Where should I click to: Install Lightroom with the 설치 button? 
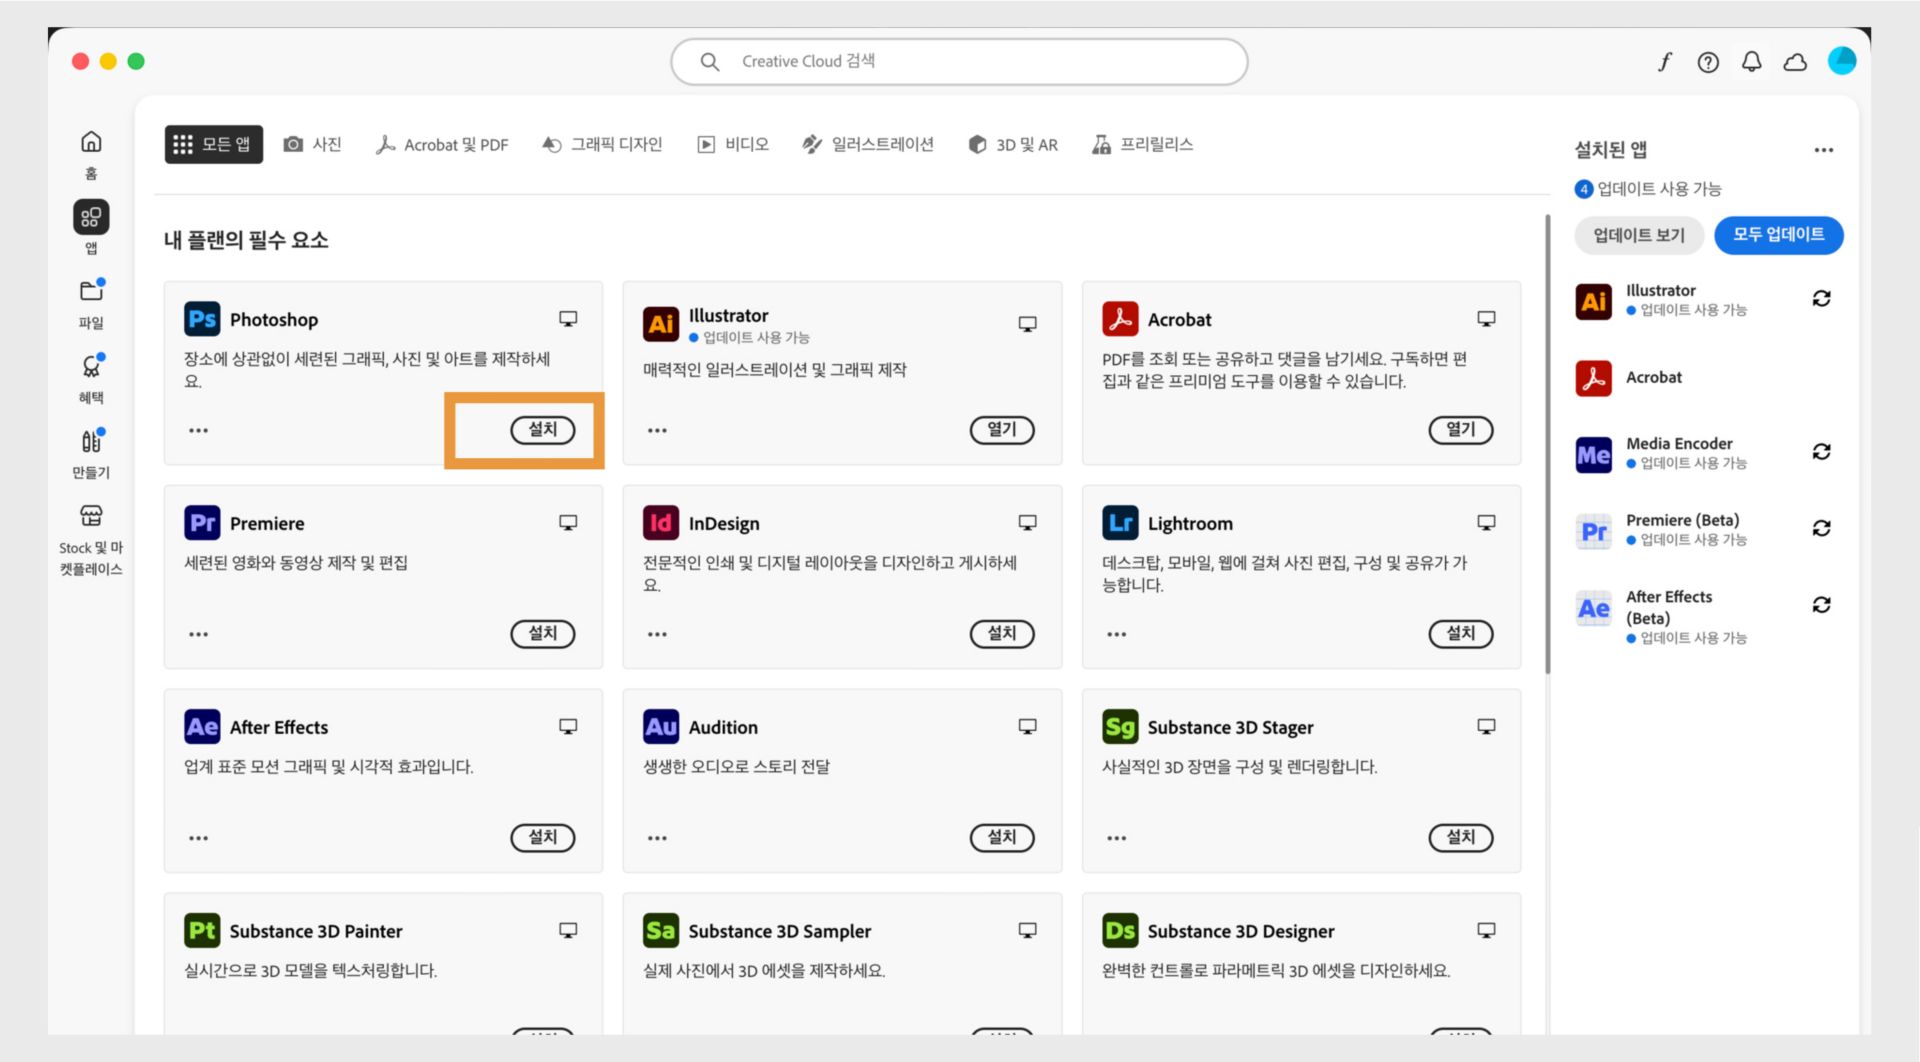click(1461, 634)
